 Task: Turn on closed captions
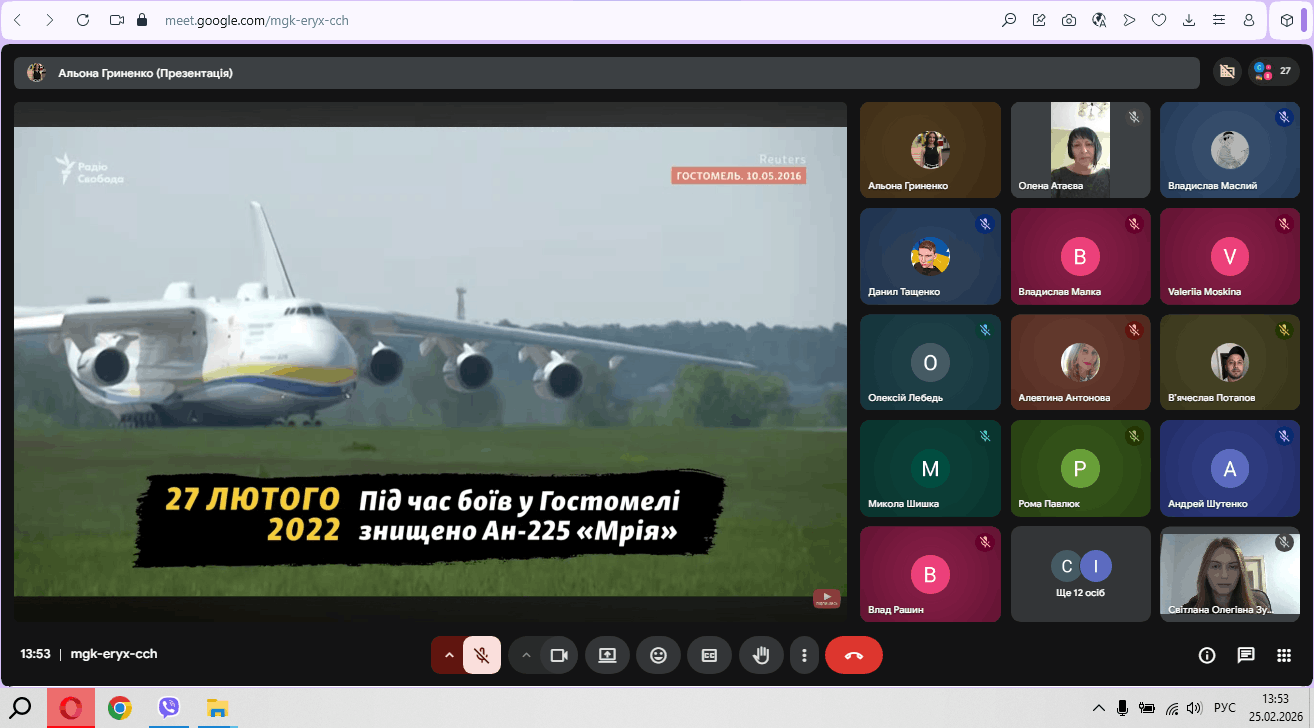tap(709, 655)
